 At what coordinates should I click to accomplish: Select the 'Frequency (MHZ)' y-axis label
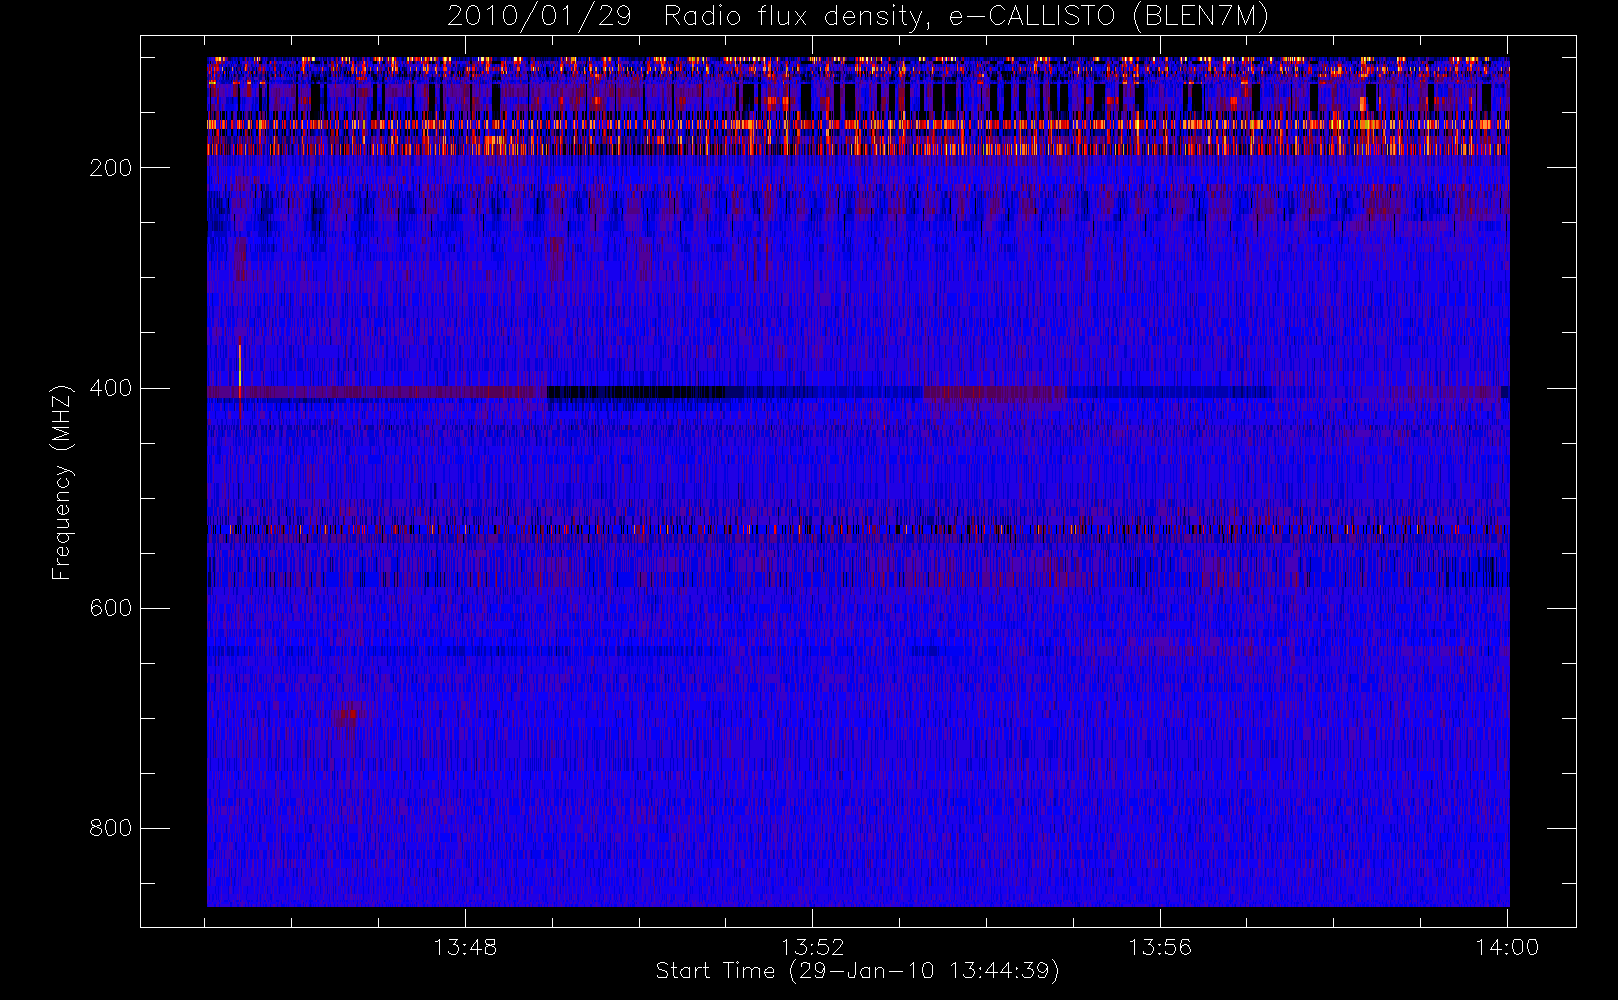tap(62, 482)
